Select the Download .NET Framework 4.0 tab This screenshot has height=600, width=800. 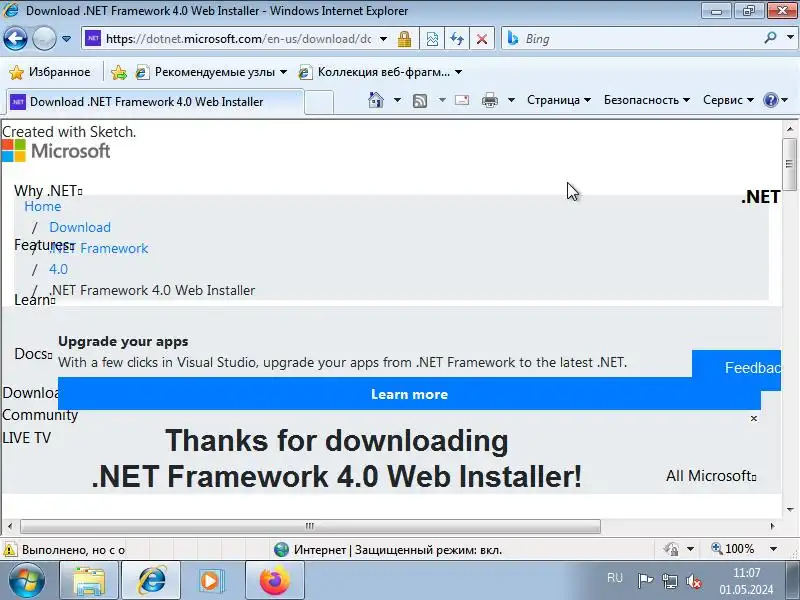pyautogui.click(x=154, y=102)
